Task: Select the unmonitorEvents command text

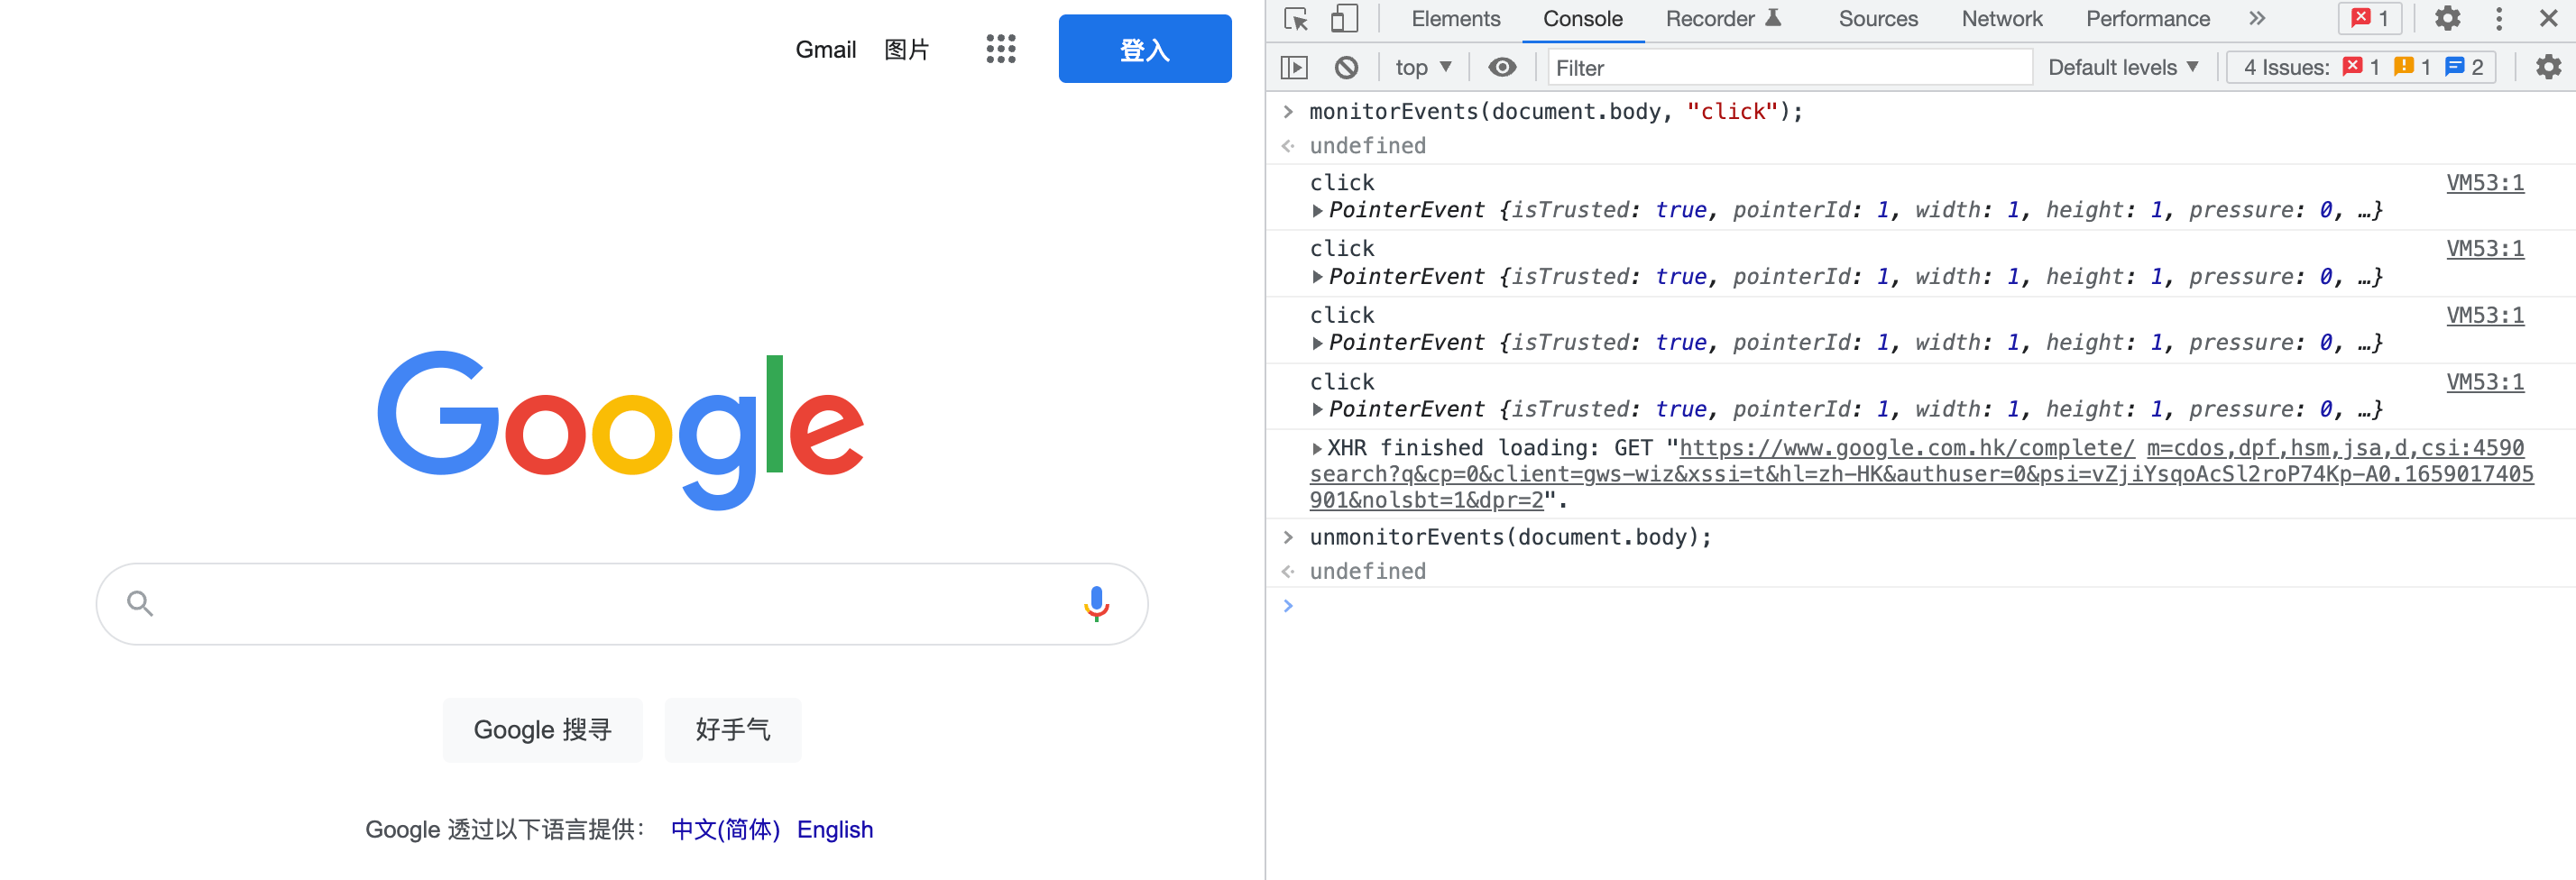Action: point(1510,538)
